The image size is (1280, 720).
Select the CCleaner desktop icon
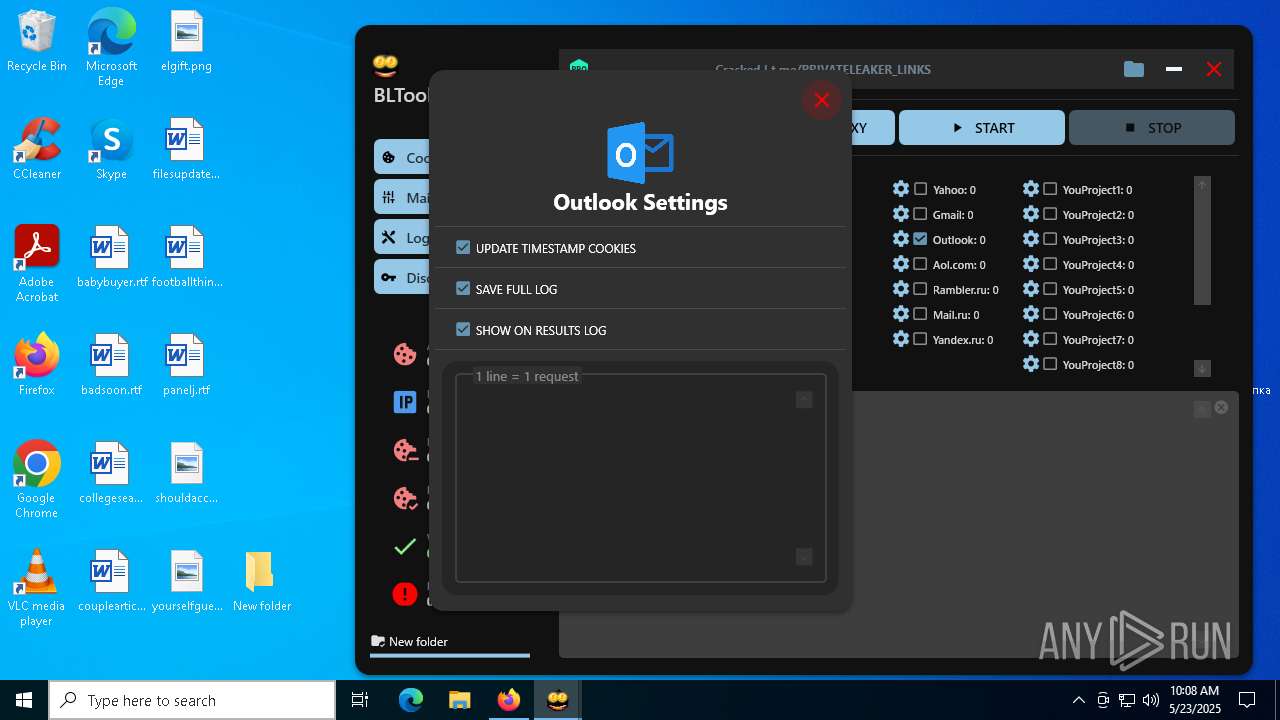click(x=37, y=148)
